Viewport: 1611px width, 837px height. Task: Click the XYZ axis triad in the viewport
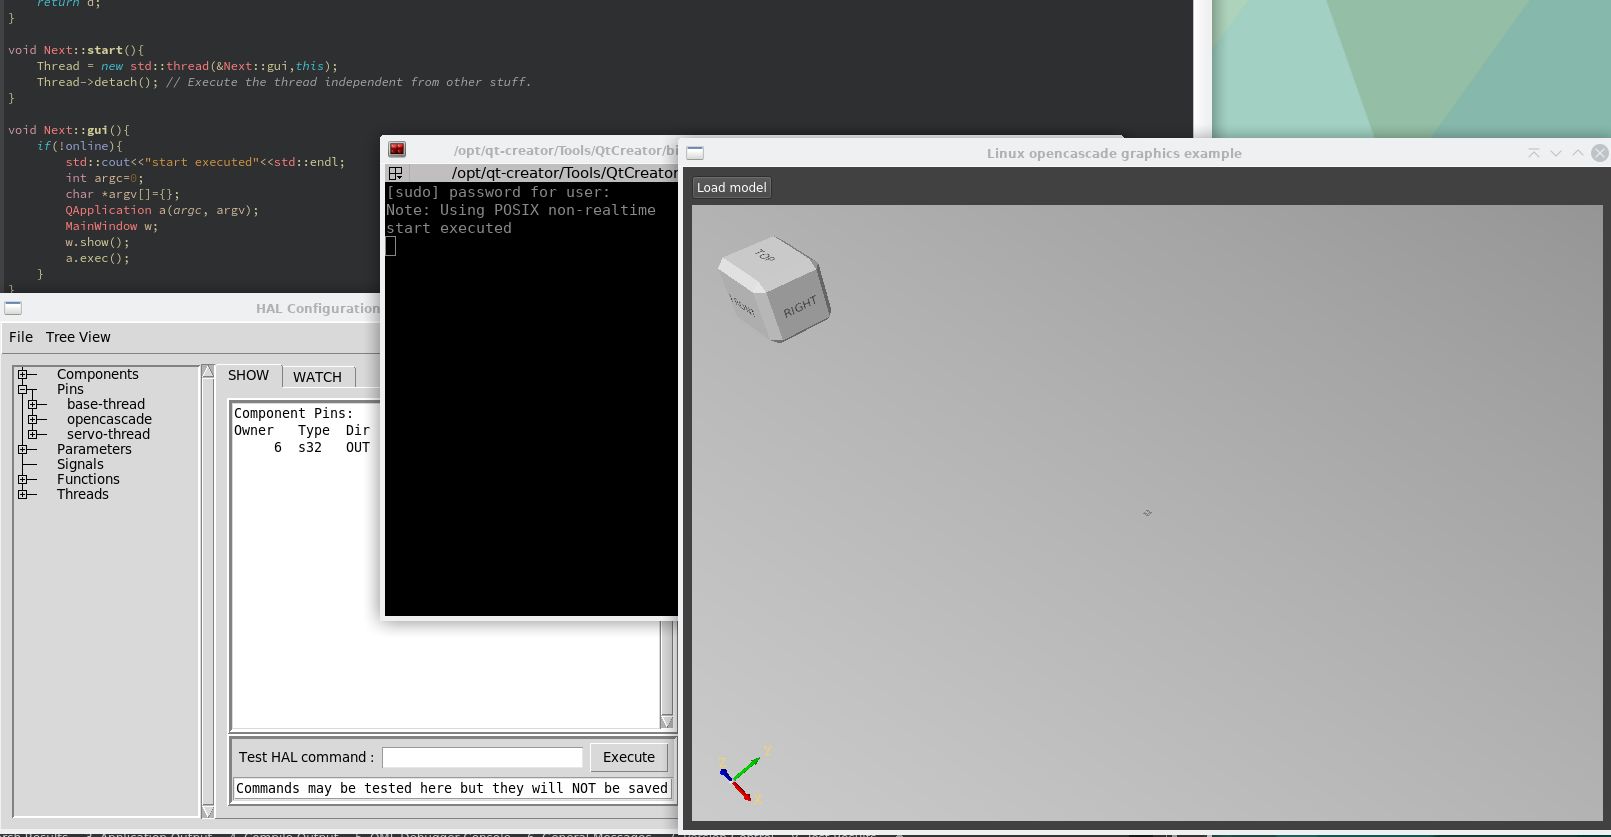pos(740,775)
